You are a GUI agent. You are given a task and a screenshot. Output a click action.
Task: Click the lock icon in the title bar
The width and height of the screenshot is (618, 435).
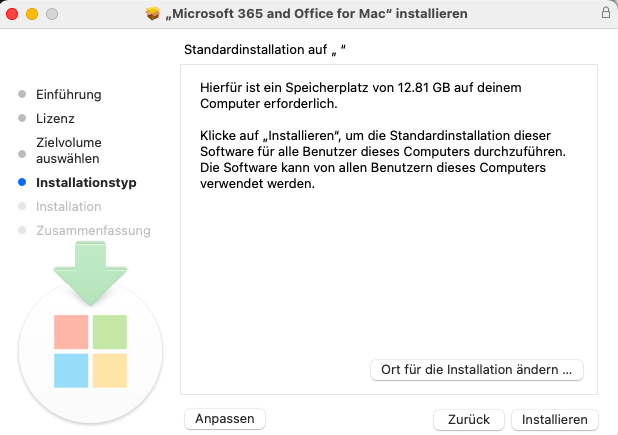tap(605, 14)
